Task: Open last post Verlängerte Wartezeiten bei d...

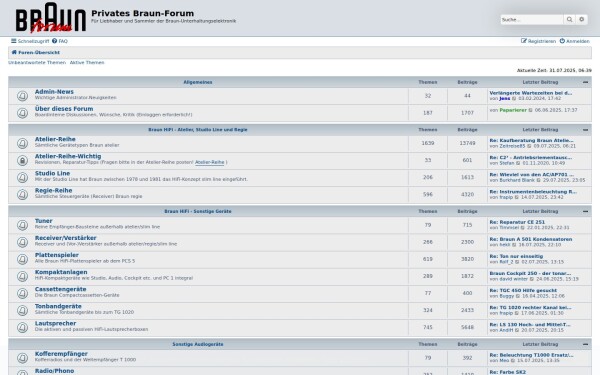Action: (531, 93)
